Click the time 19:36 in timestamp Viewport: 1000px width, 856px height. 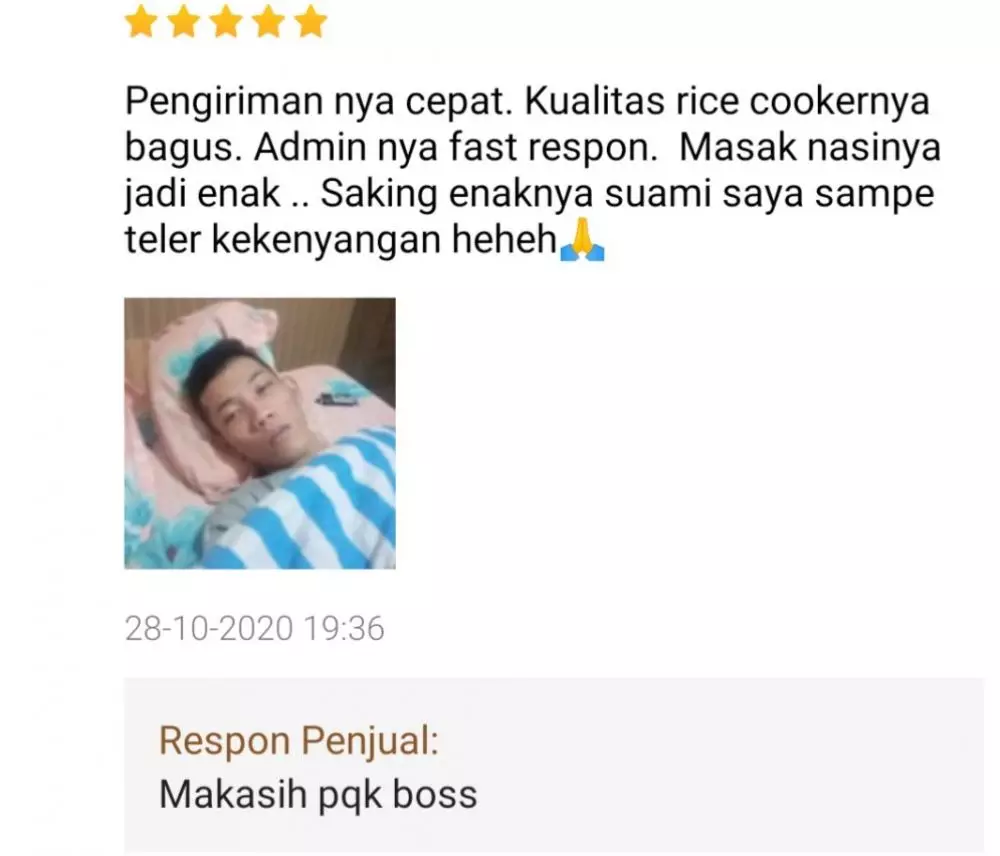[344, 628]
